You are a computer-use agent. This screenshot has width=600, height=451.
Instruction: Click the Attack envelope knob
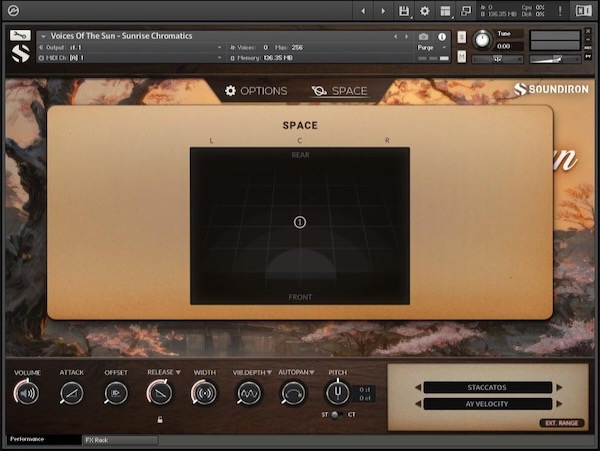click(71, 394)
